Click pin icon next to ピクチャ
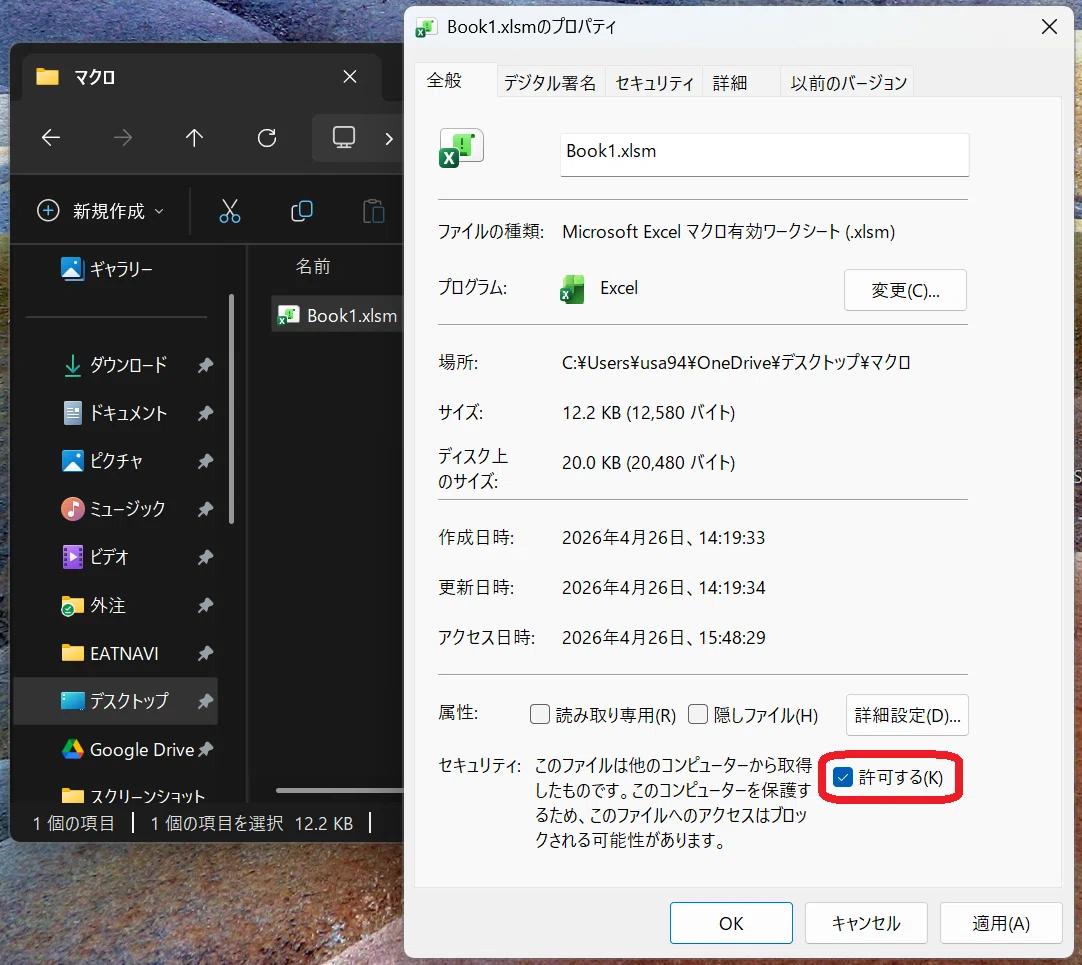Image resolution: width=1082 pixels, height=965 pixels. (x=205, y=461)
